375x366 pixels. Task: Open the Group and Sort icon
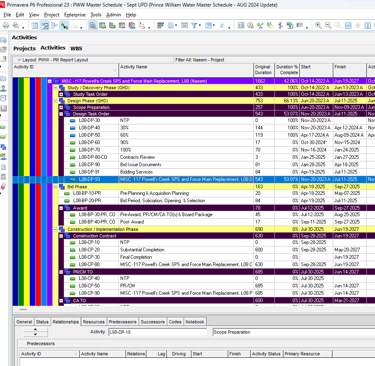[x=209, y=26]
